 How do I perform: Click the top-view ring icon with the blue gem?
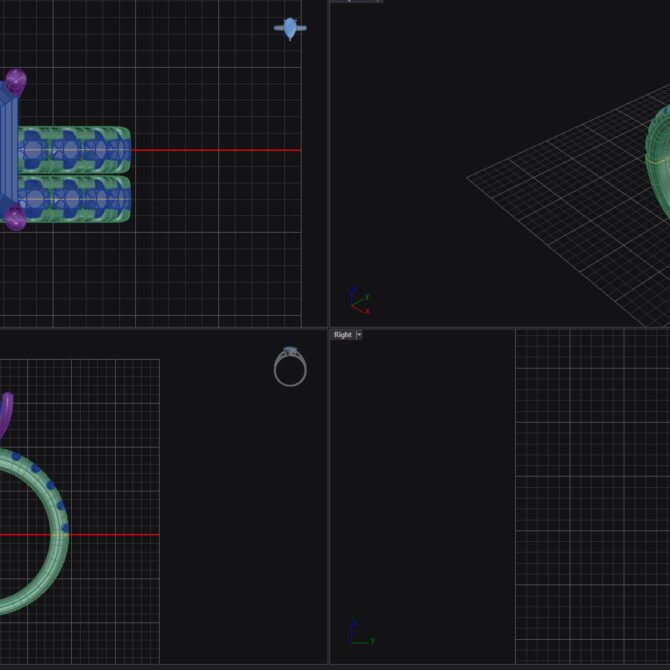(x=290, y=29)
